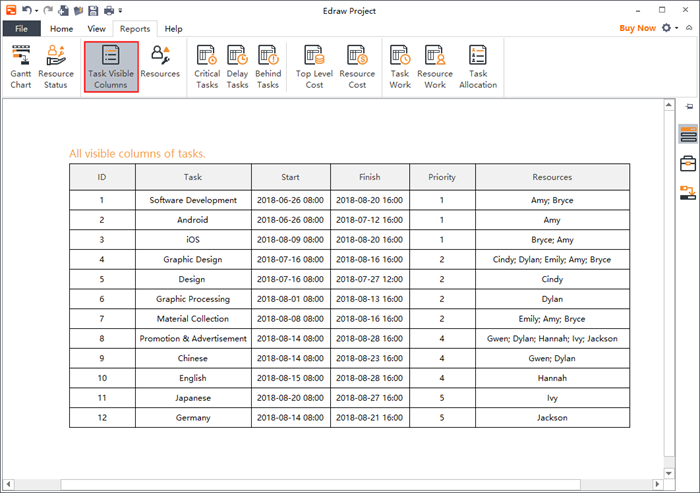Select the Material Collection task cell
This screenshot has height=493, width=700.
point(193,319)
